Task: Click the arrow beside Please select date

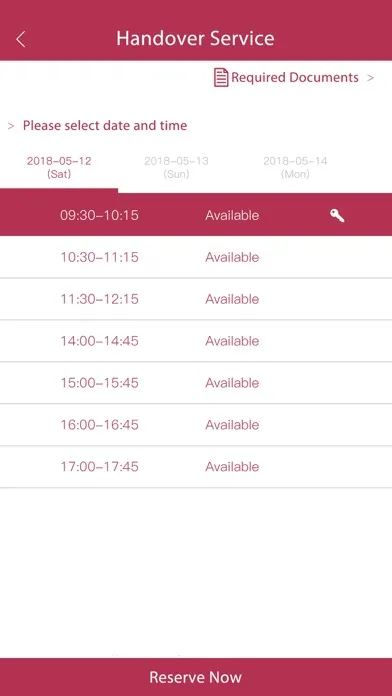Action: (x=11, y=126)
